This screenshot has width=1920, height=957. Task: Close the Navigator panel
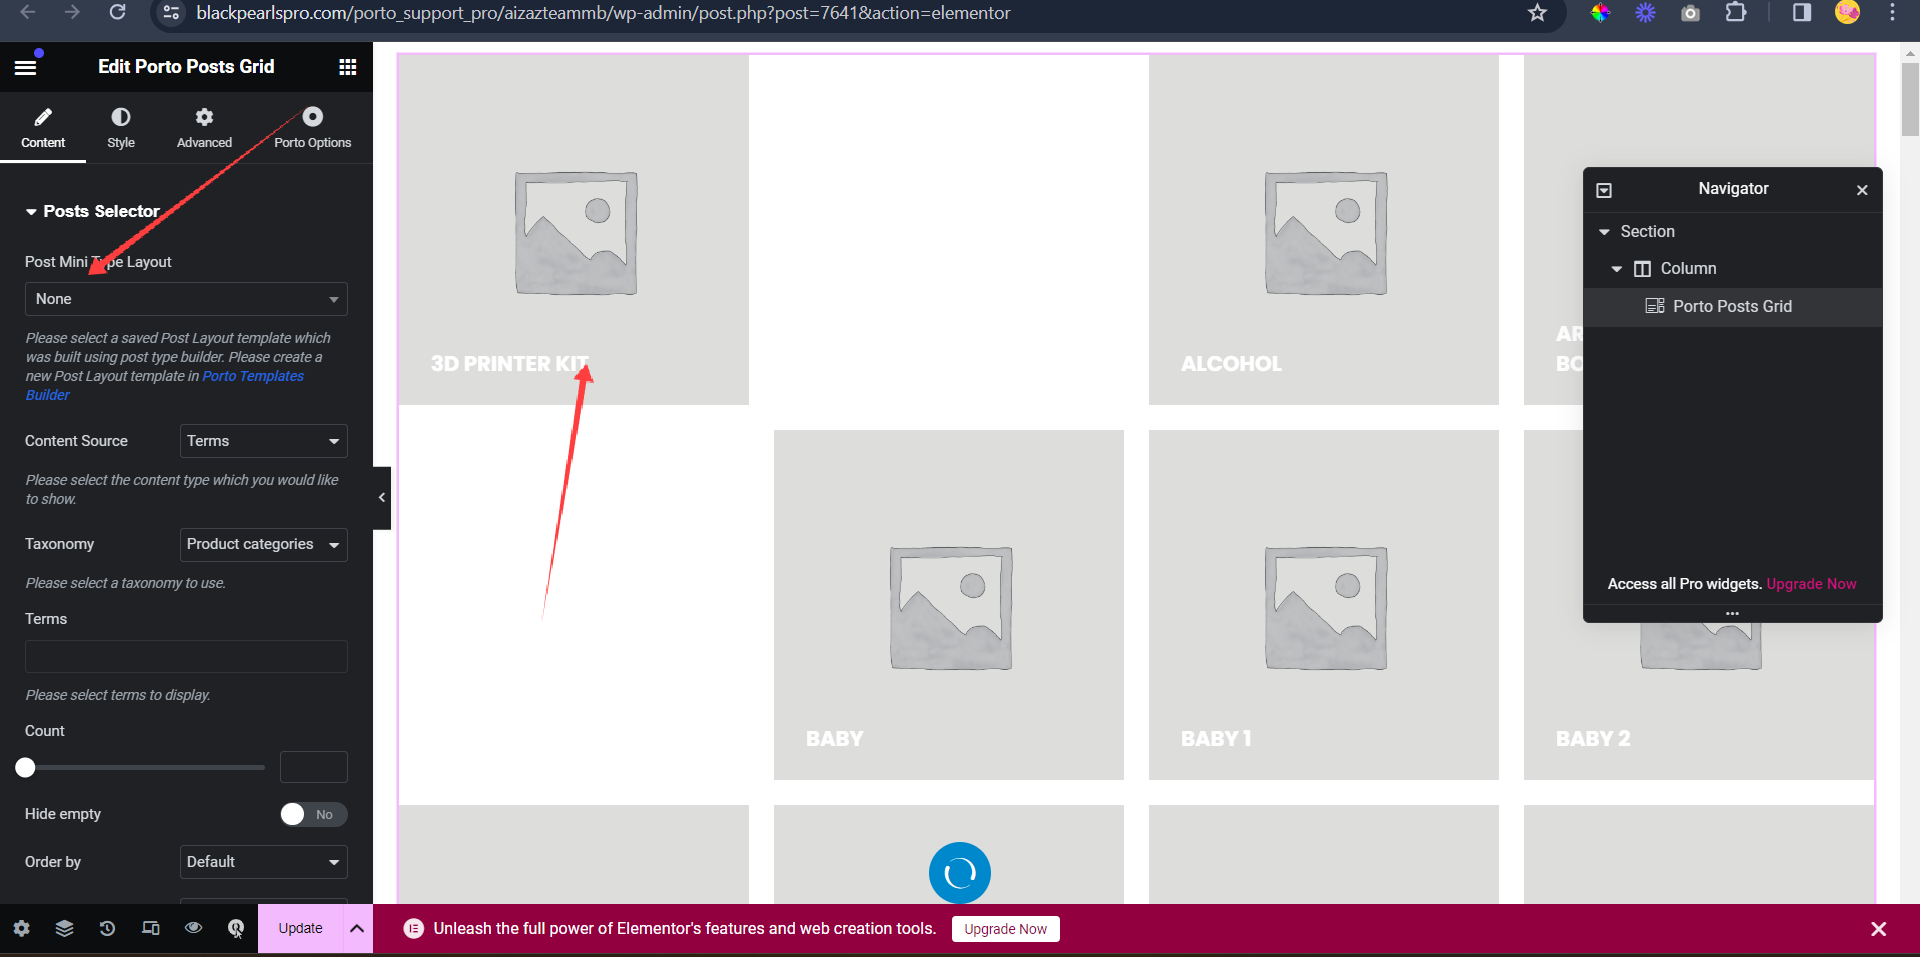1862,190
